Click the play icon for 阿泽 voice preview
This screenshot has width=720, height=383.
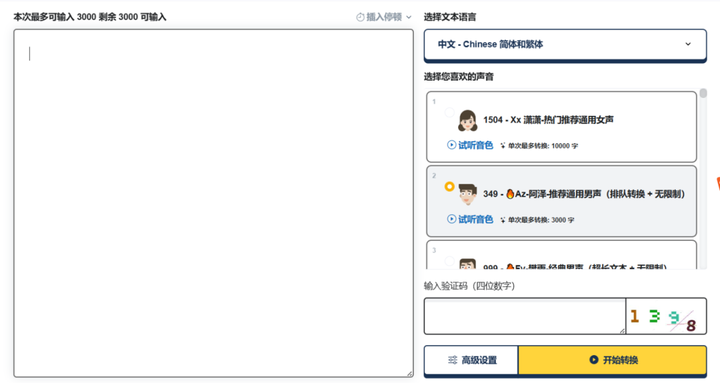[451, 219]
